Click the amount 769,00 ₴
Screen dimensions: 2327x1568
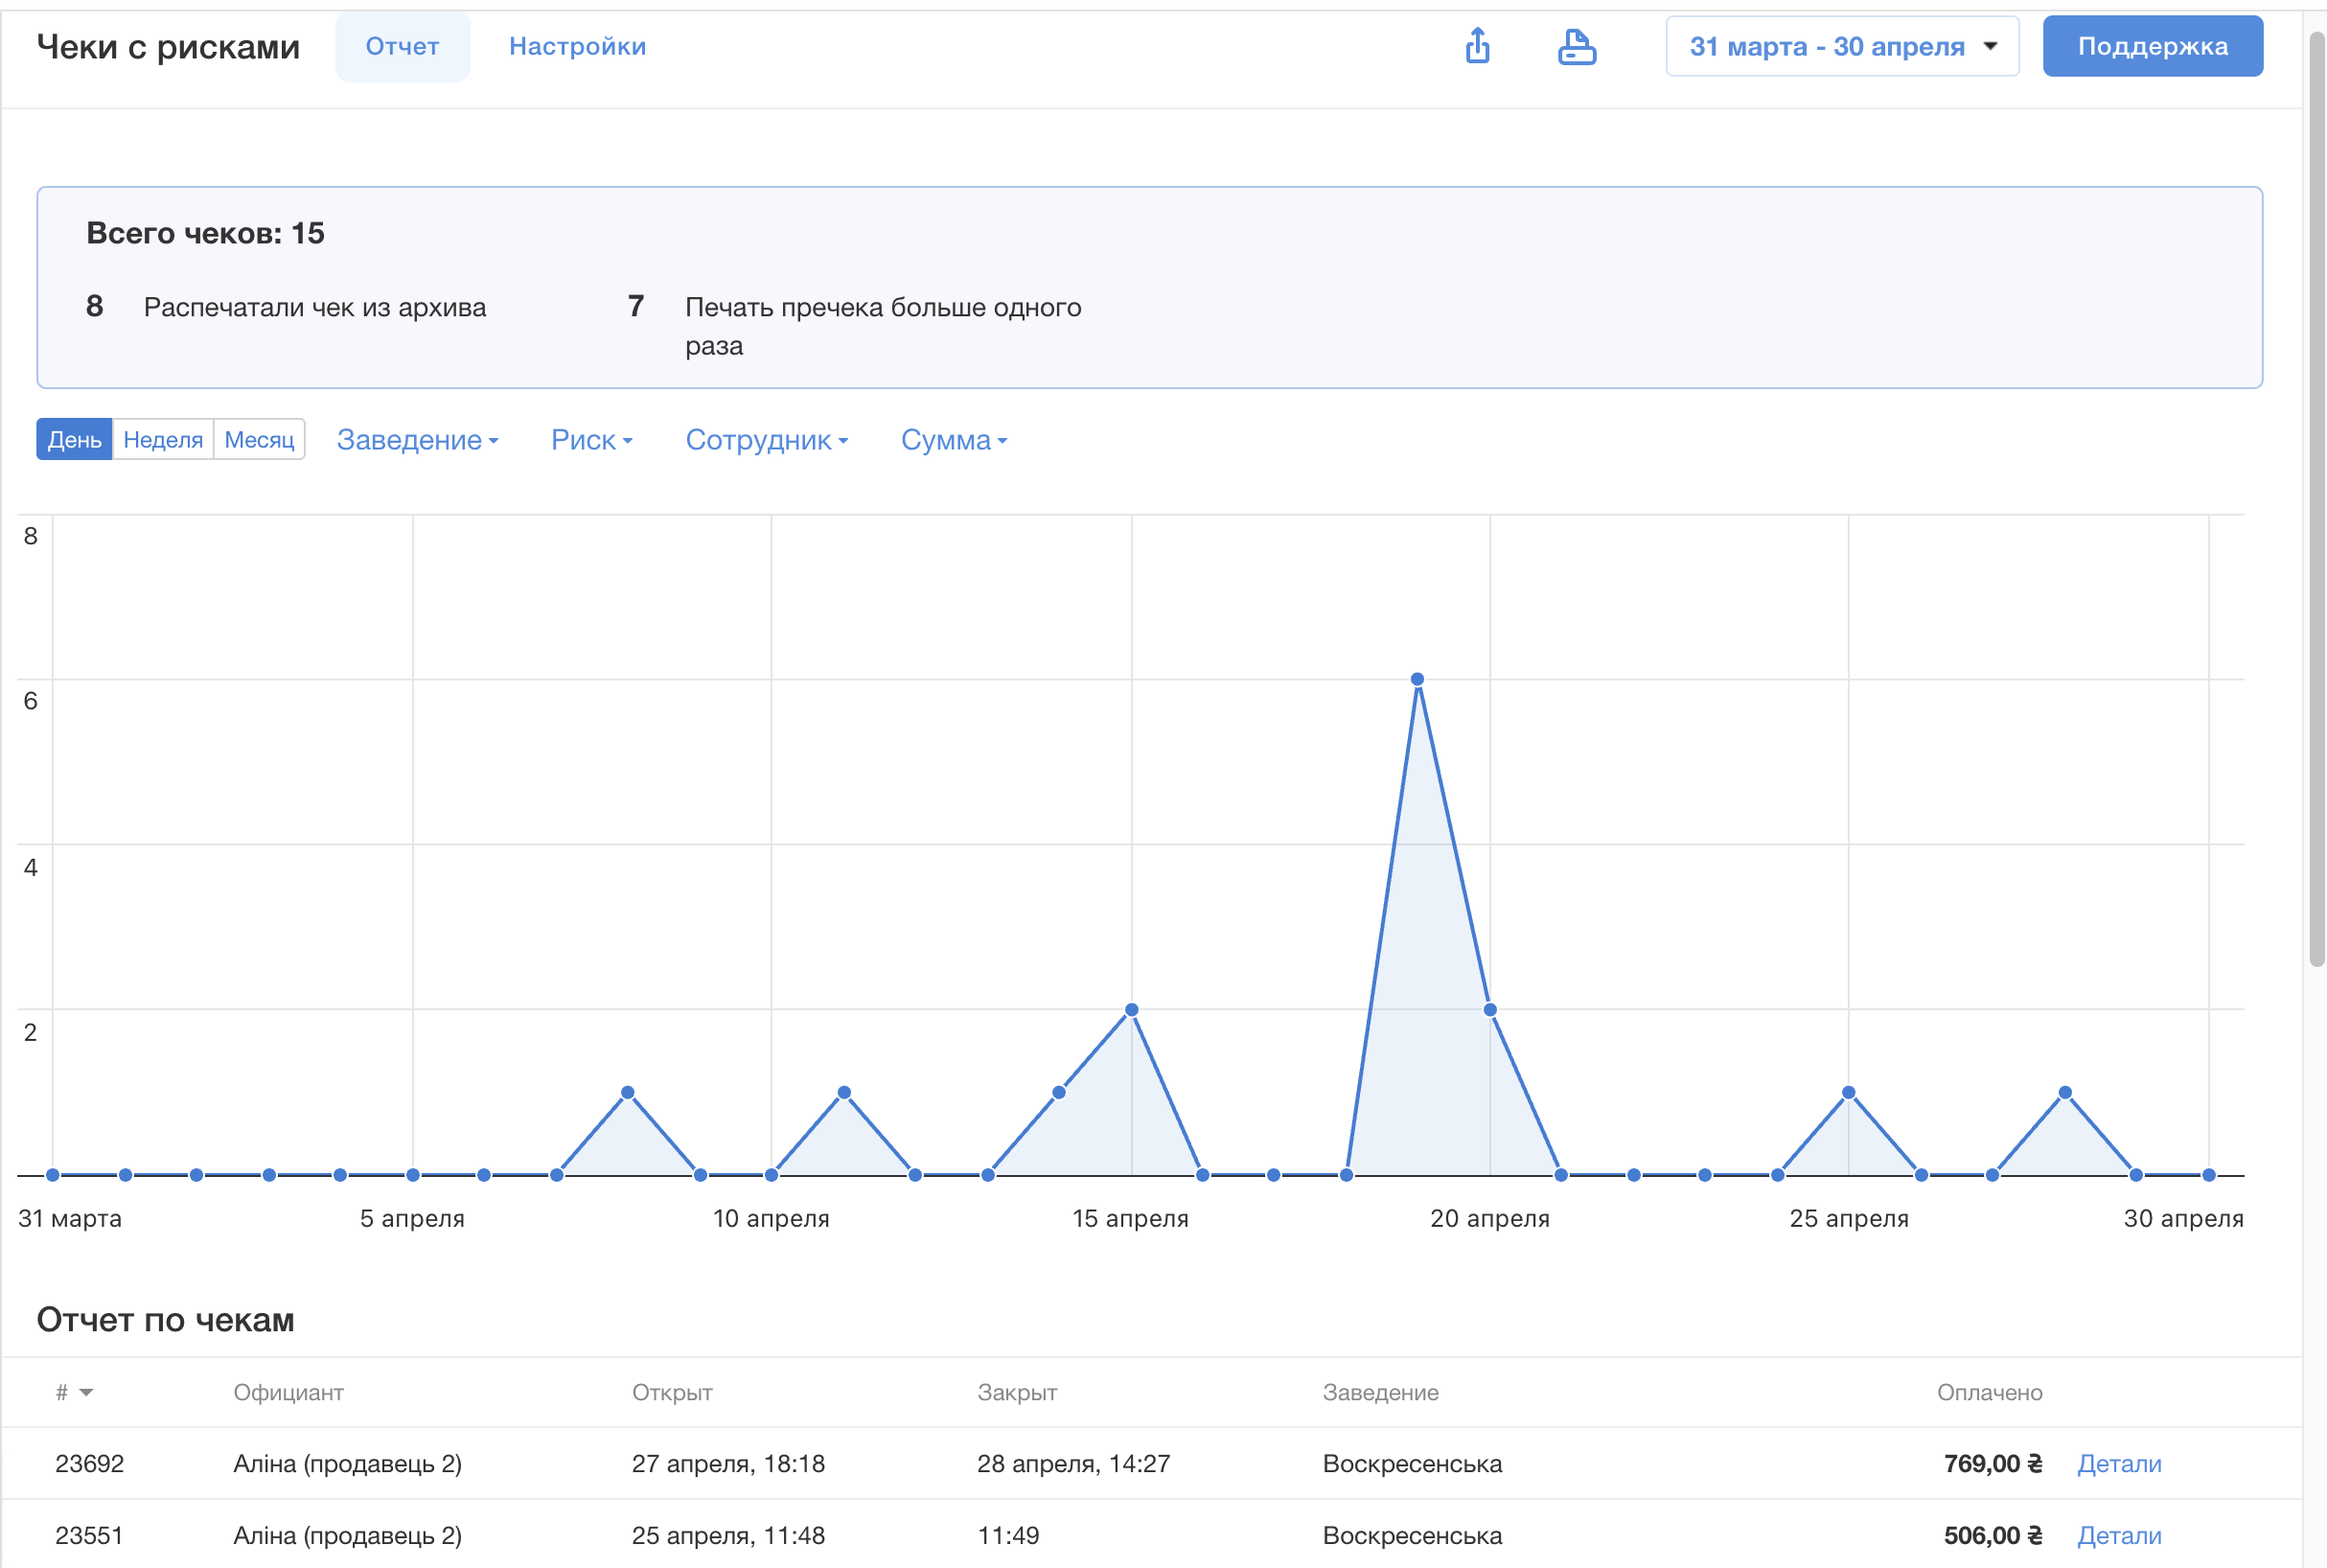click(x=1992, y=1463)
